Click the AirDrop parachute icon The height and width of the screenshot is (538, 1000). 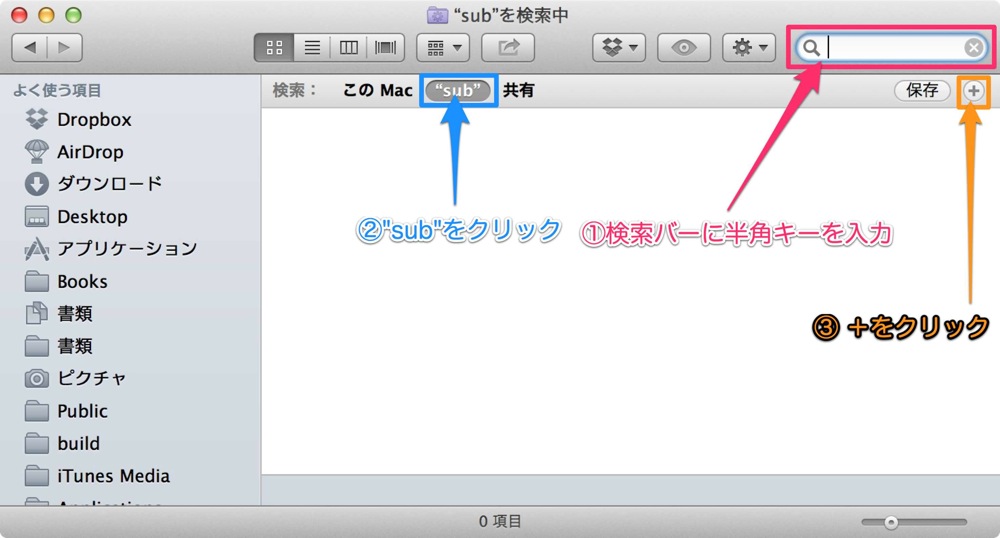pyautogui.click(x=36, y=152)
